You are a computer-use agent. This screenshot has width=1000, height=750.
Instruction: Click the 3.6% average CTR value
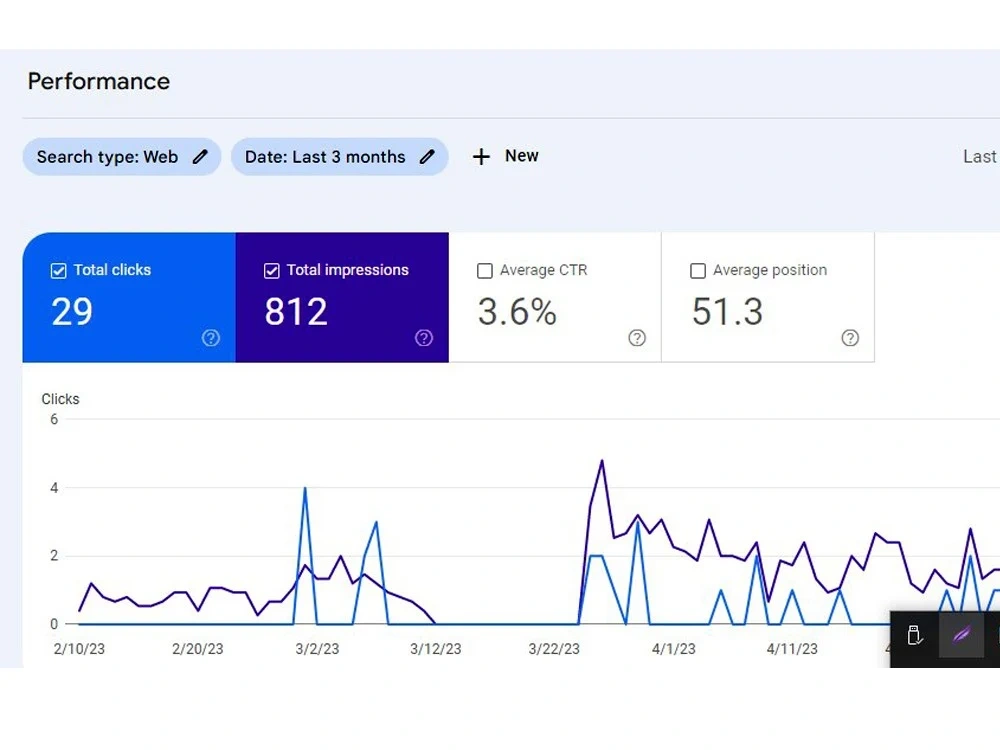[x=517, y=312]
